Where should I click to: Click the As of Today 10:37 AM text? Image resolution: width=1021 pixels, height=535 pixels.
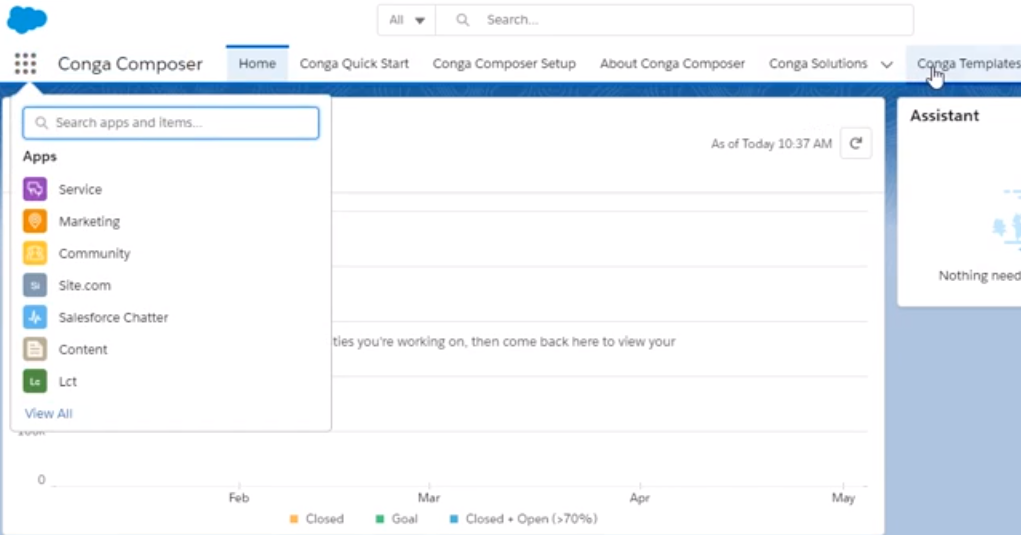tap(771, 143)
